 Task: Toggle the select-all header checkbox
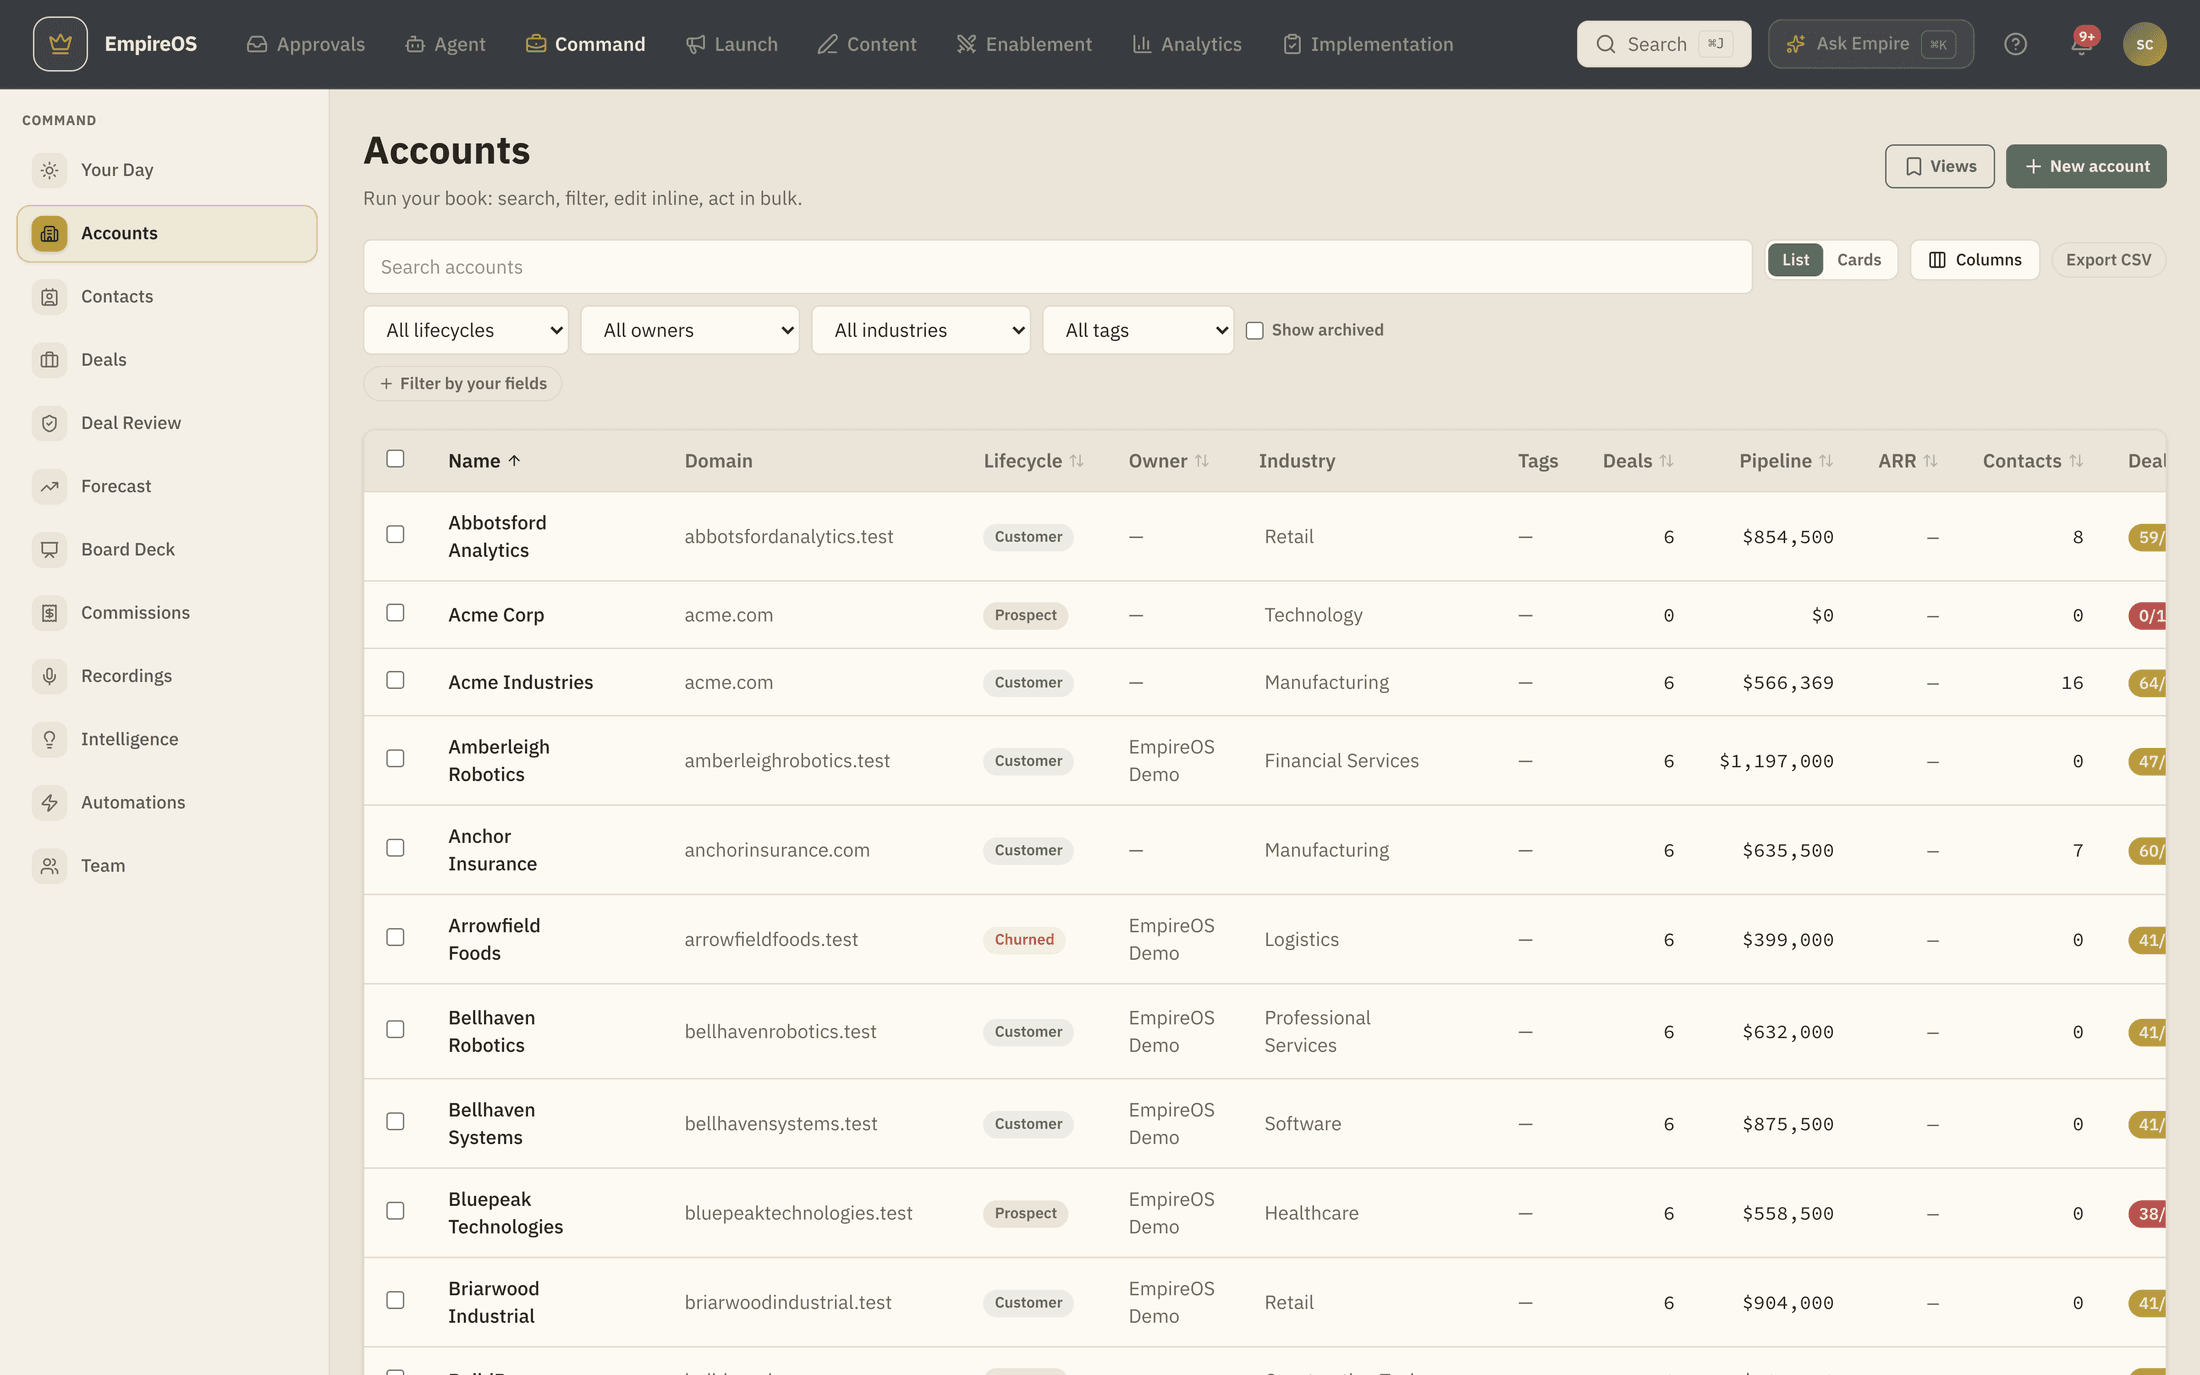[395, 459]
